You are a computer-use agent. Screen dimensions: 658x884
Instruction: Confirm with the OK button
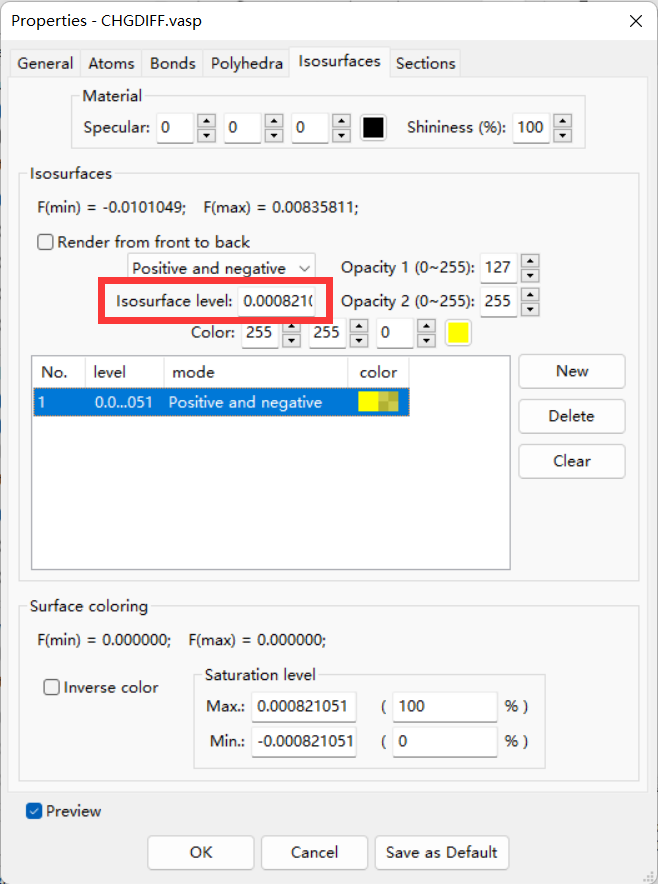point(201,852)
